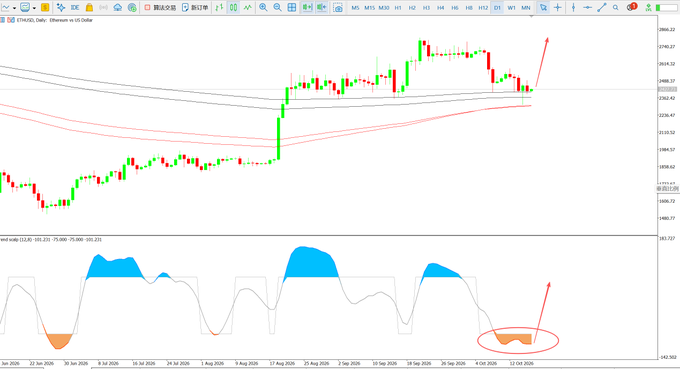Screen dimensions: 680x369
Task: Tile windows with grid icon
Action: [x=292, y=7]
